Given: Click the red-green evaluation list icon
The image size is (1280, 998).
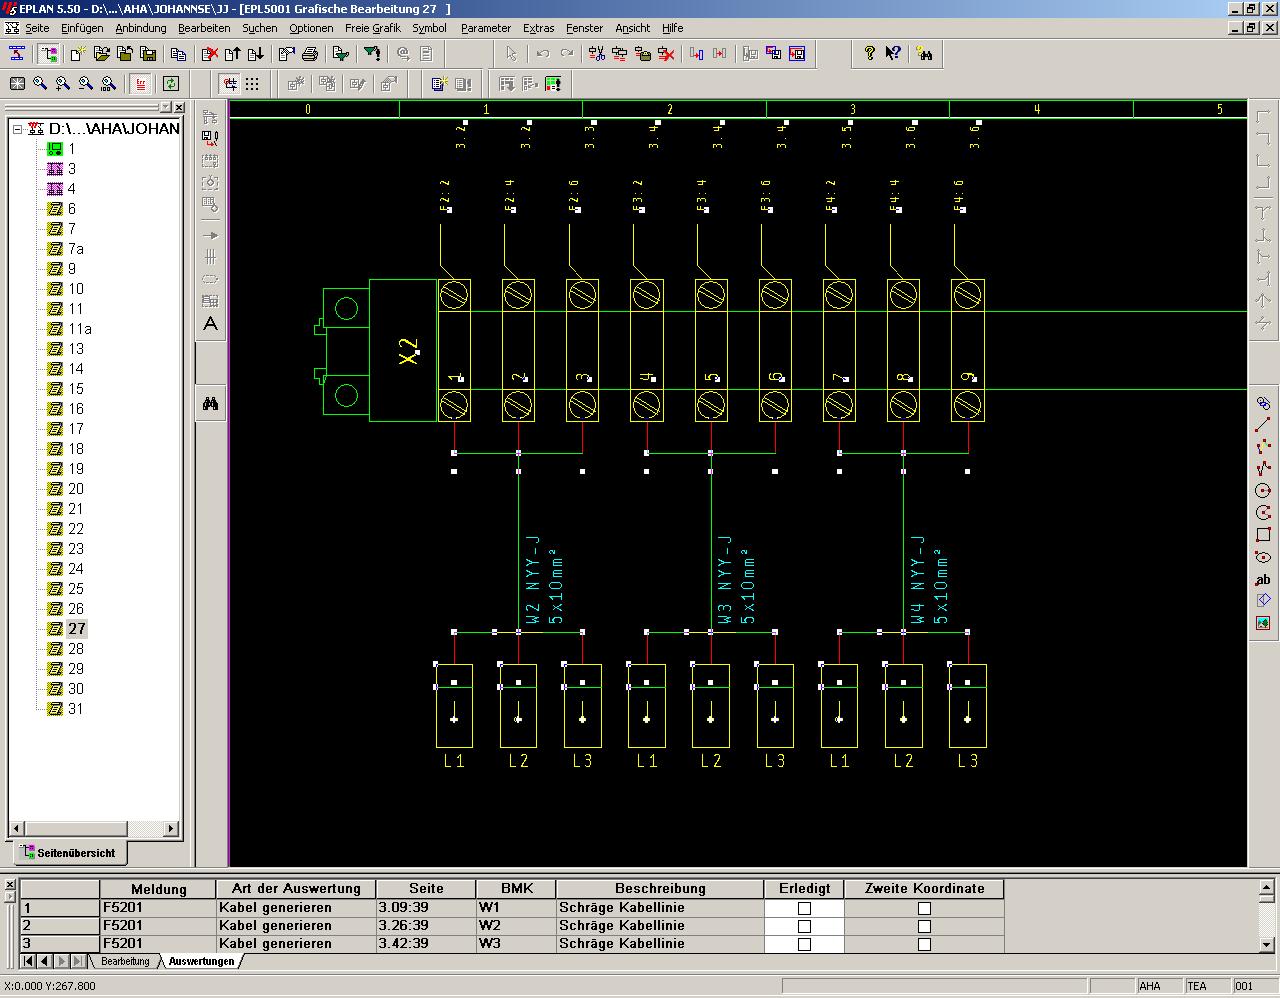Looking at the screenshot, I should pyautogui.click(x=553, y=84).
